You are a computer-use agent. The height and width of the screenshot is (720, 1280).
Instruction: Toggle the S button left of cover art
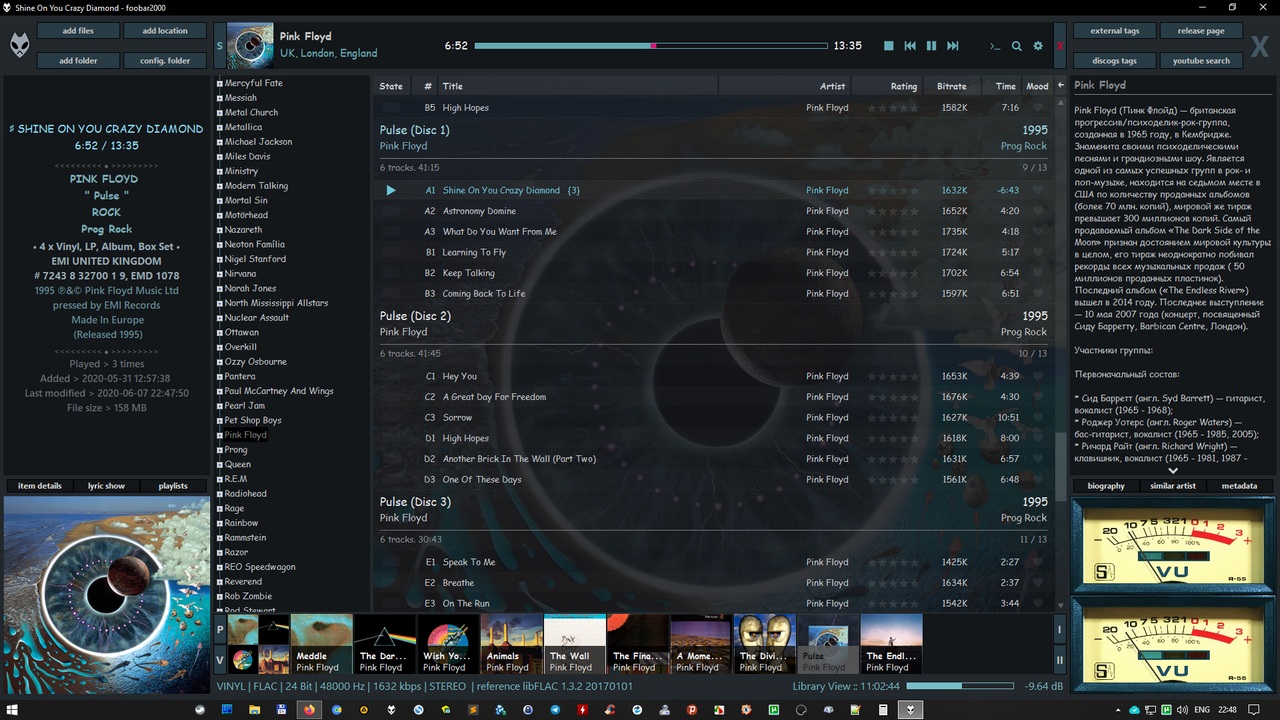(220, 46)
